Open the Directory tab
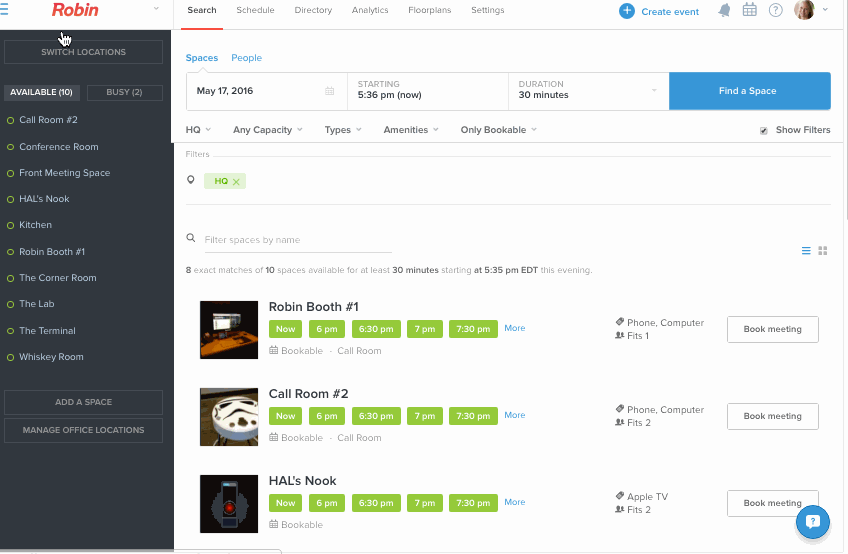848x554 pixels. coord(313,10)
